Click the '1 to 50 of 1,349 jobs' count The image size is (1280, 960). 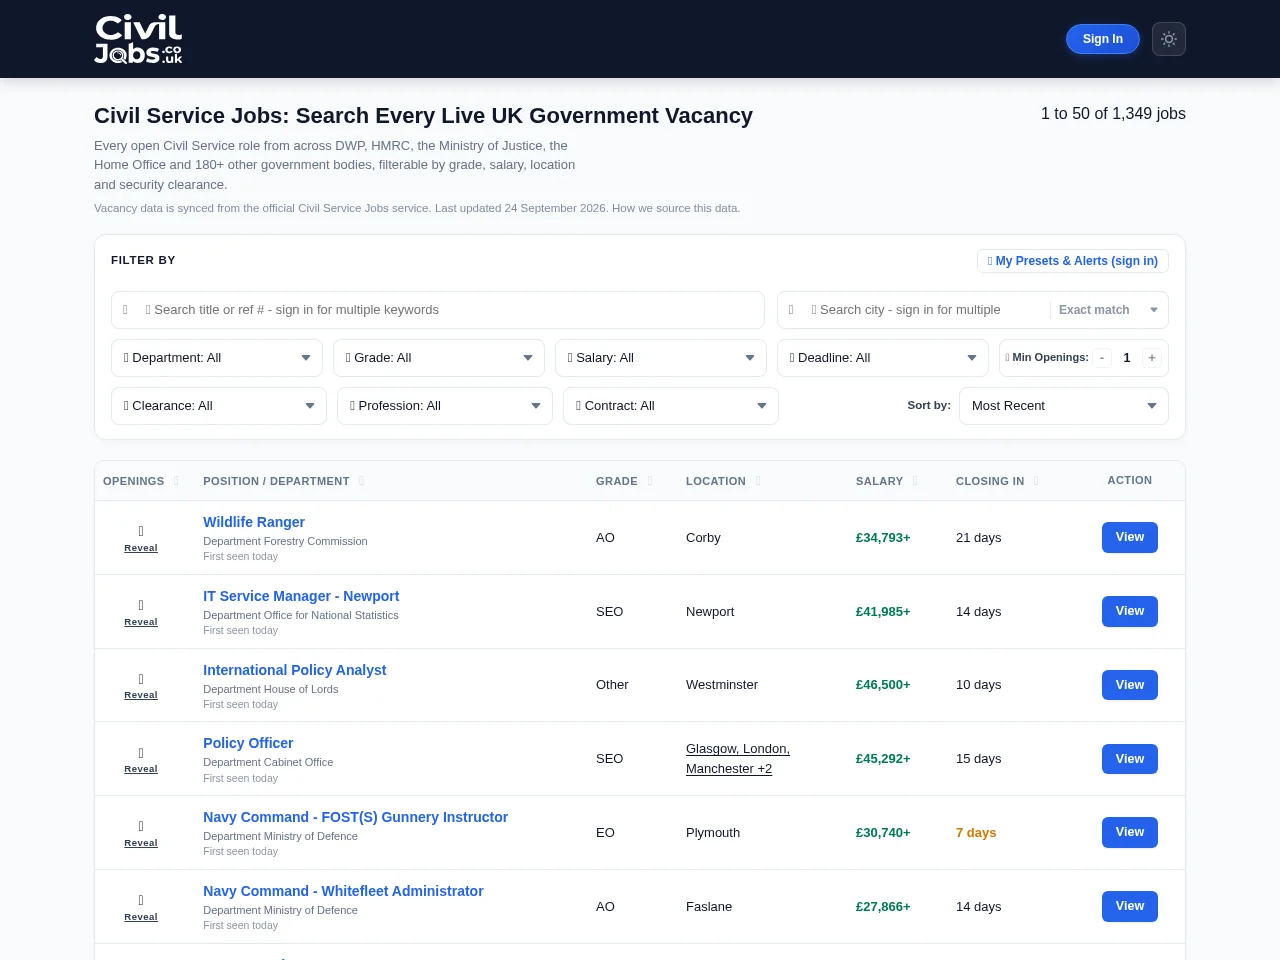1113,114
